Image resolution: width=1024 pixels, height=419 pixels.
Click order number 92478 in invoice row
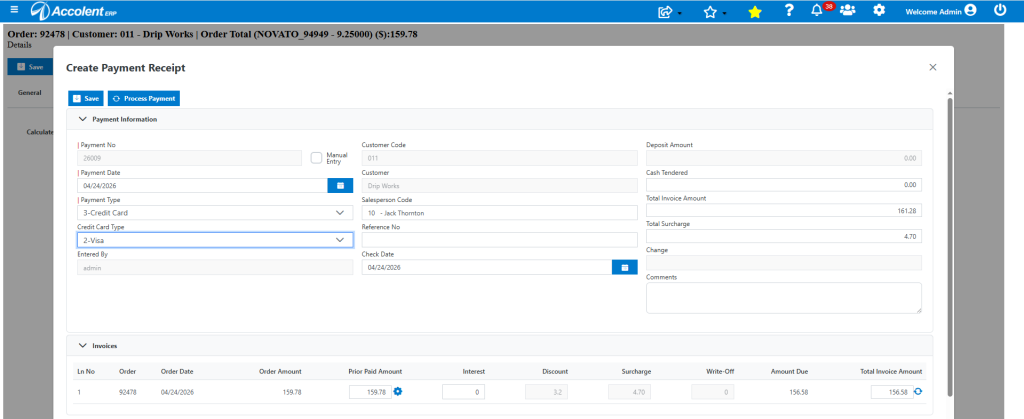coord(129,392)
